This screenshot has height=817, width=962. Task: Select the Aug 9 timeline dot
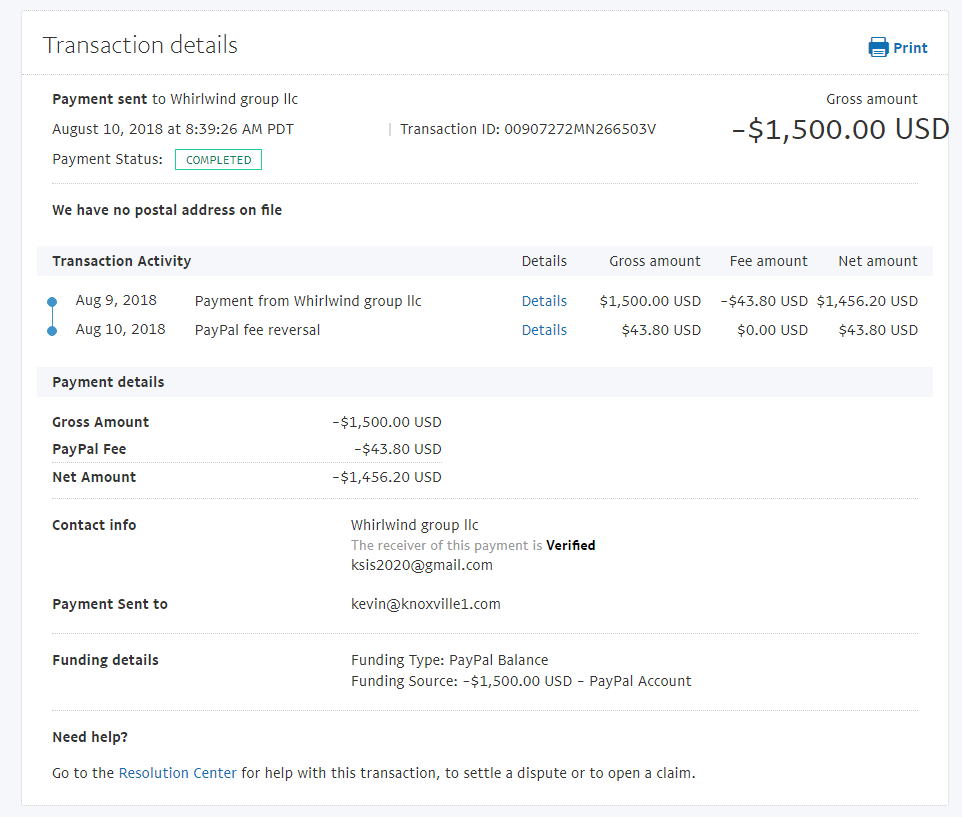[x=52, y=301]
